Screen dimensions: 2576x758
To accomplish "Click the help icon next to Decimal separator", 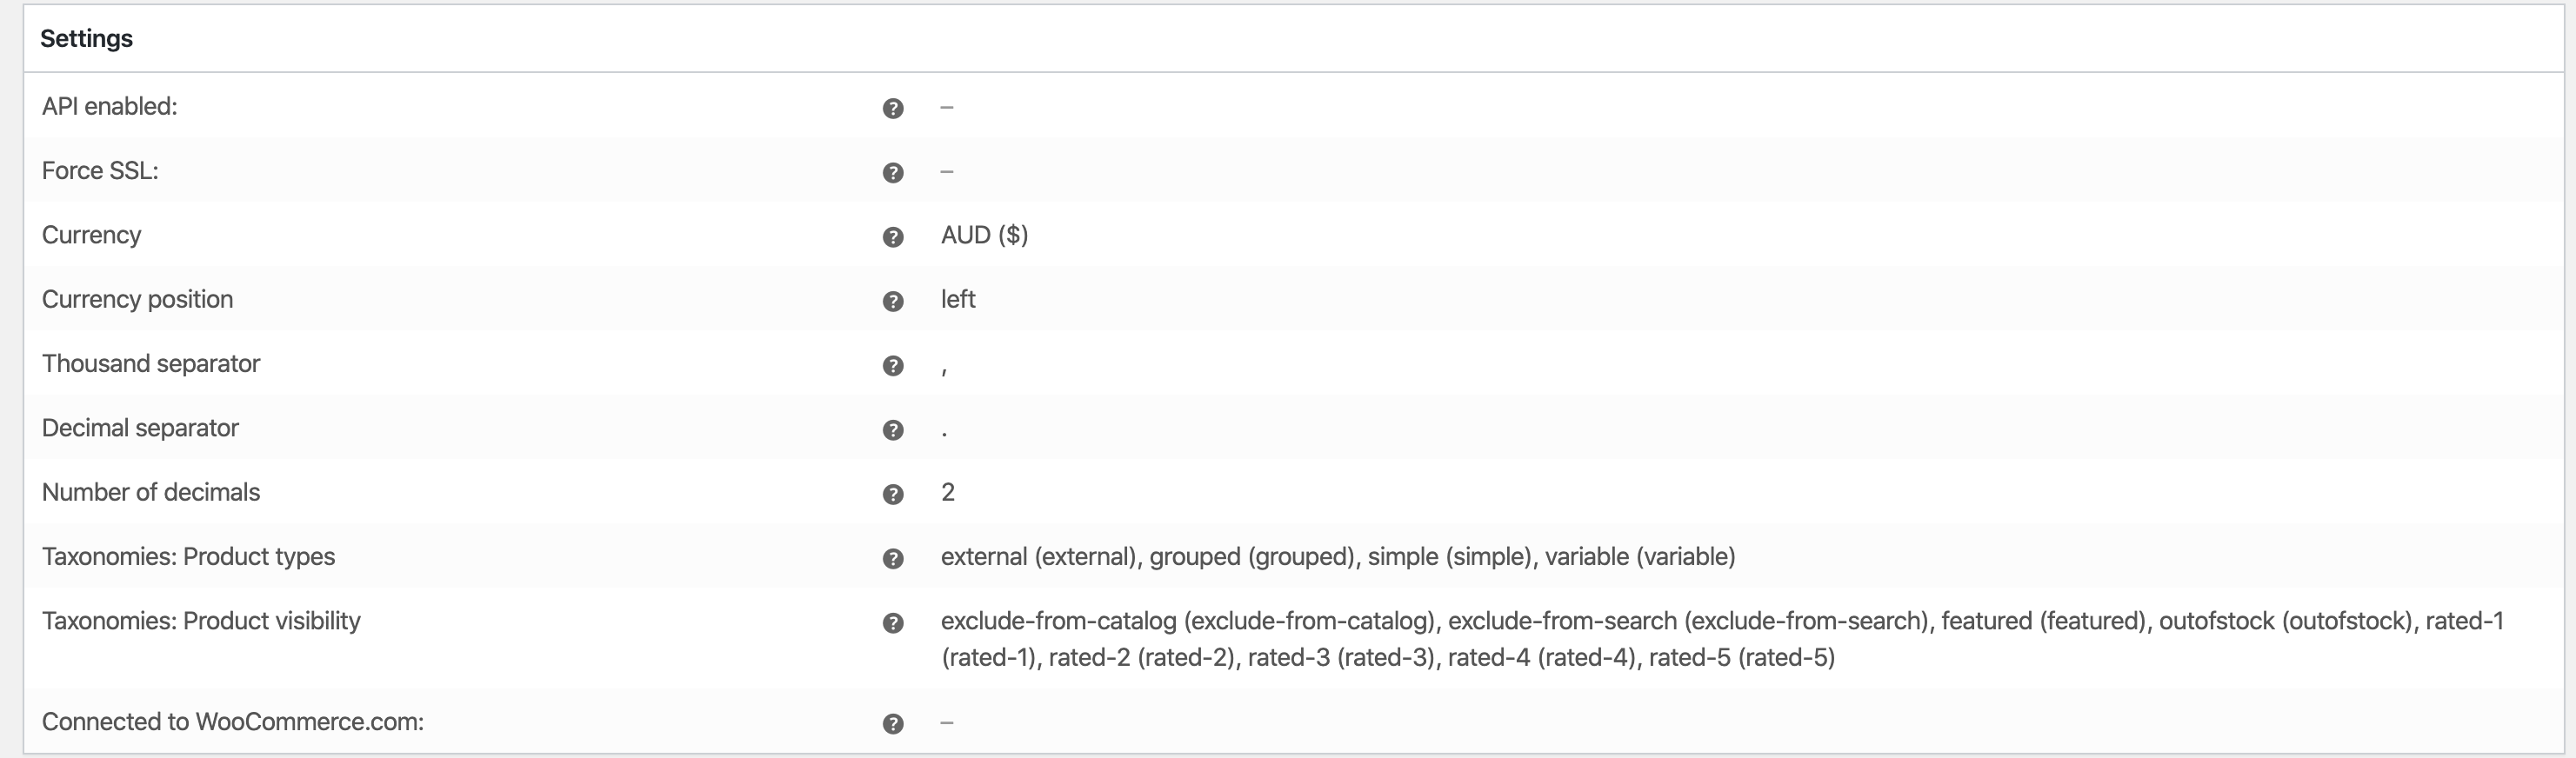I will tap(893, 430).
